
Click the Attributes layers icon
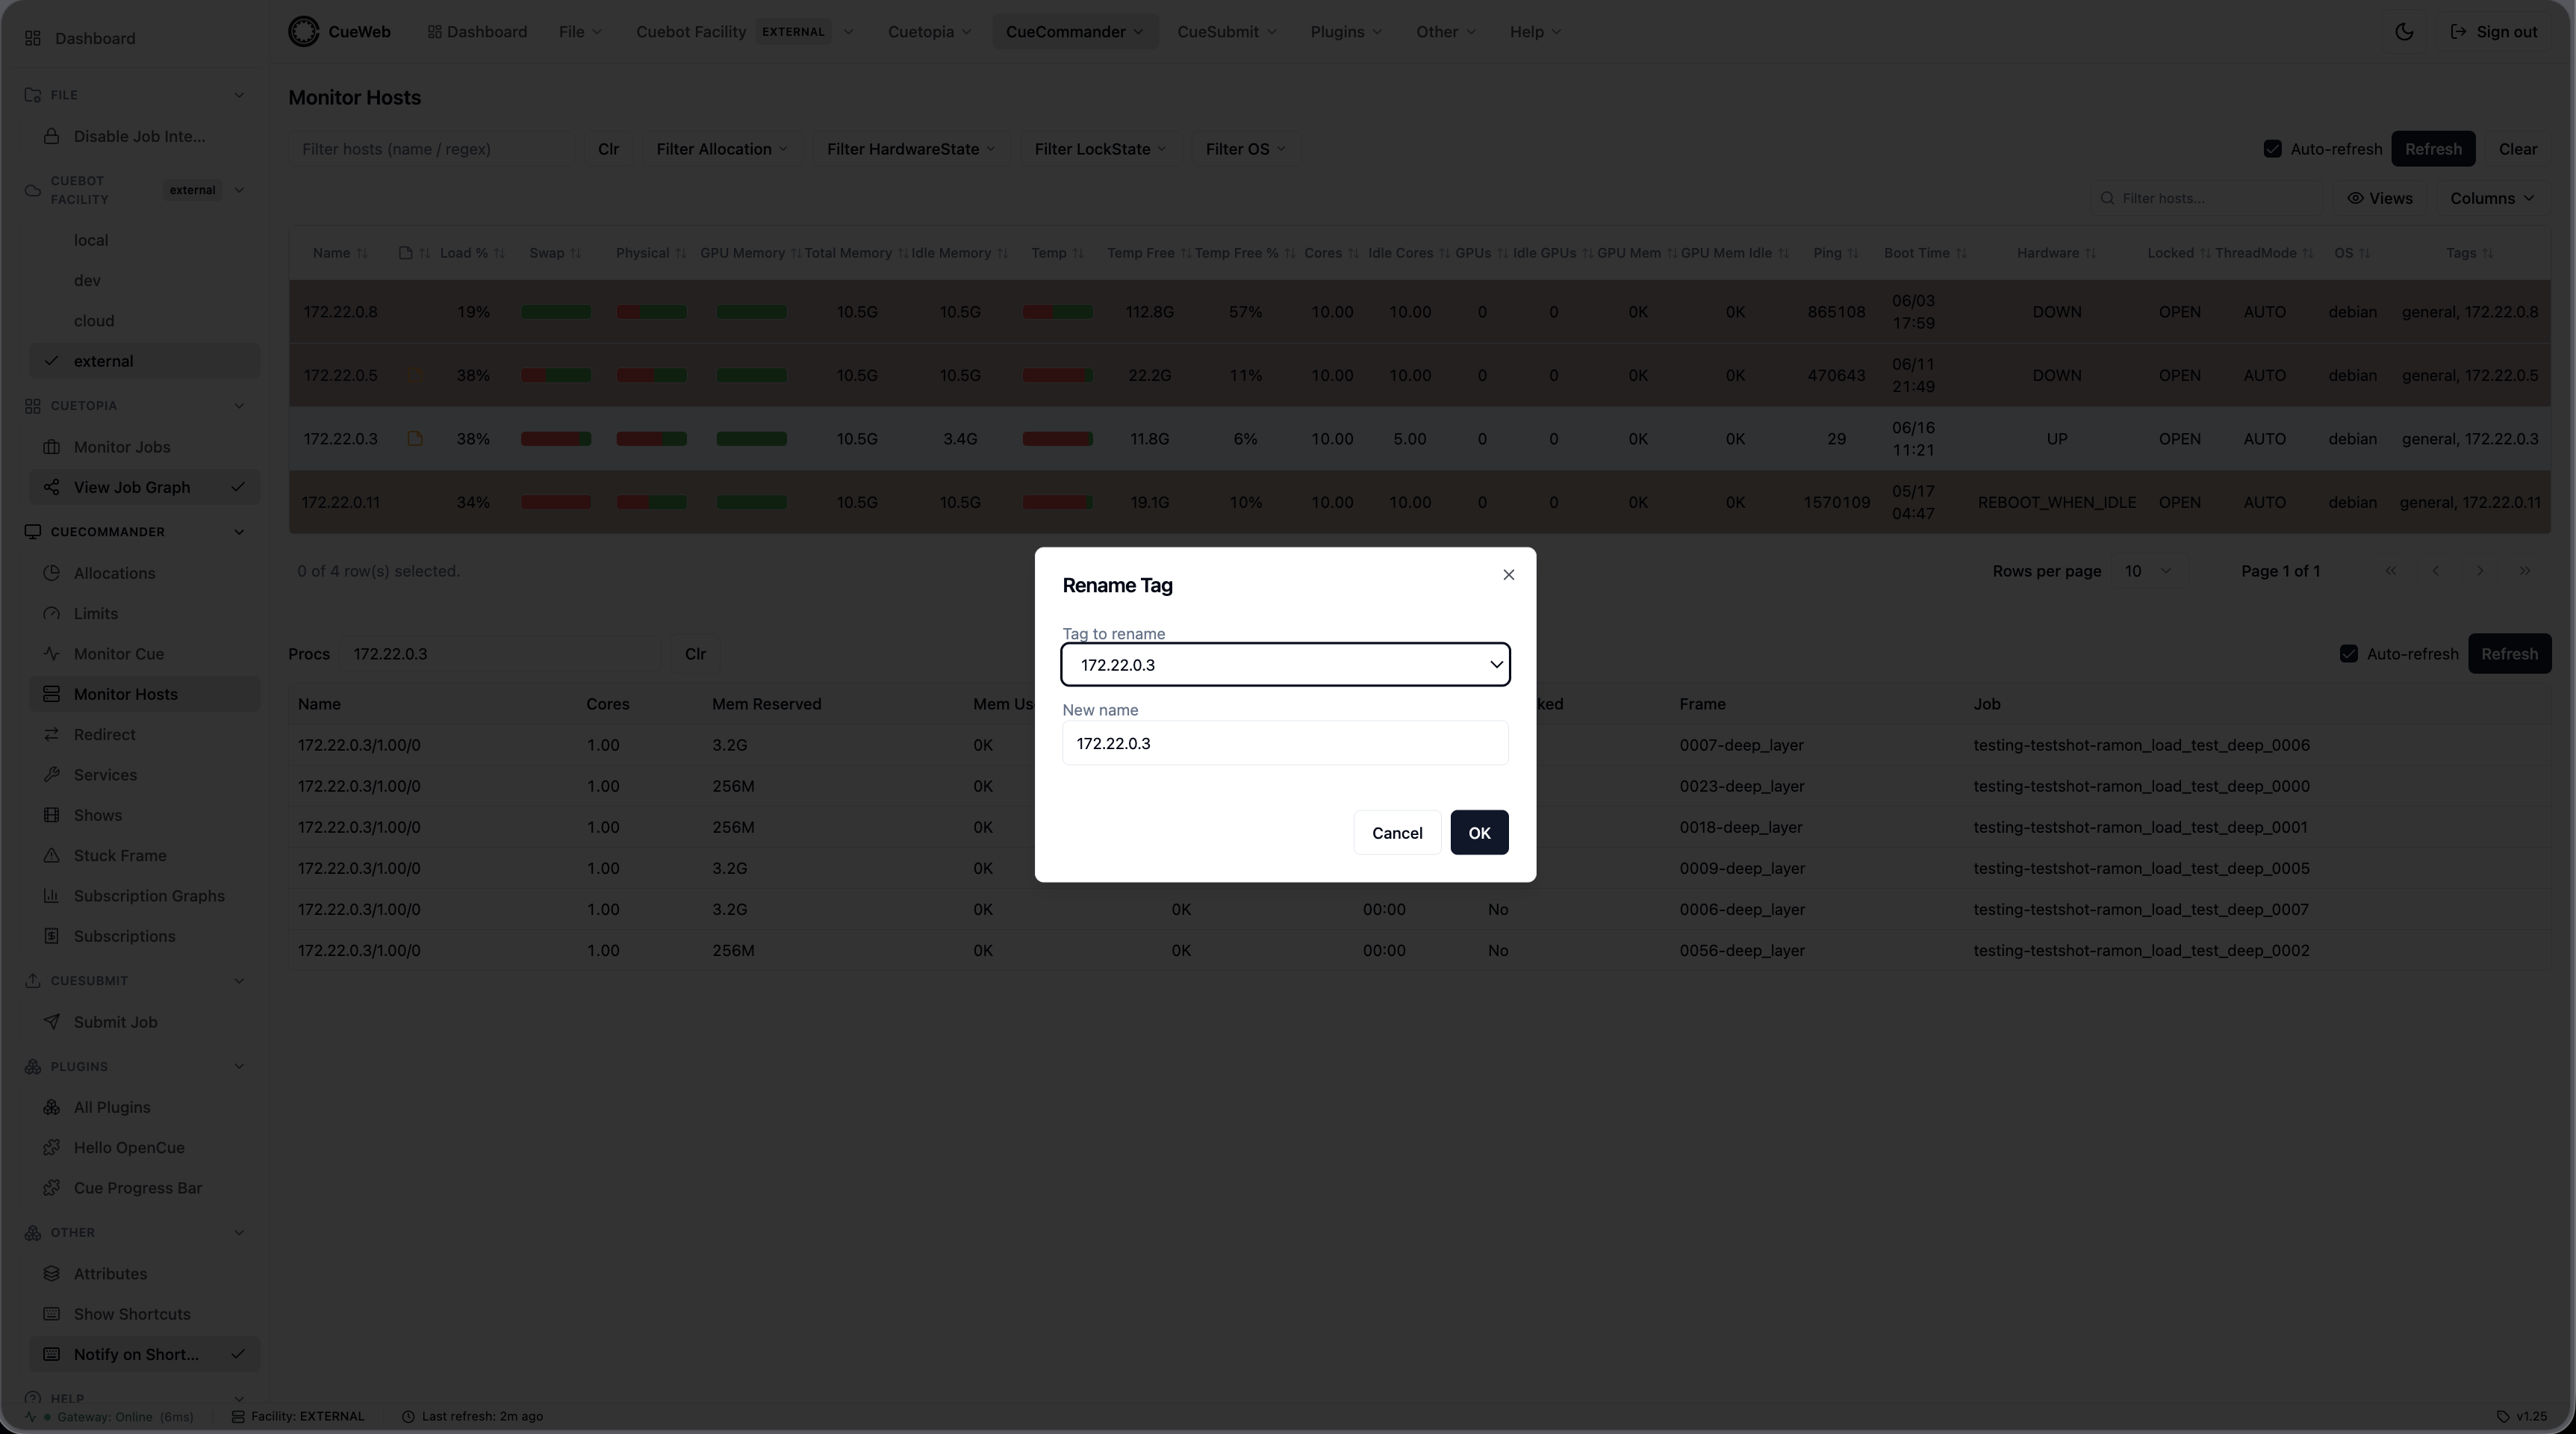(x=52, y=1274)
